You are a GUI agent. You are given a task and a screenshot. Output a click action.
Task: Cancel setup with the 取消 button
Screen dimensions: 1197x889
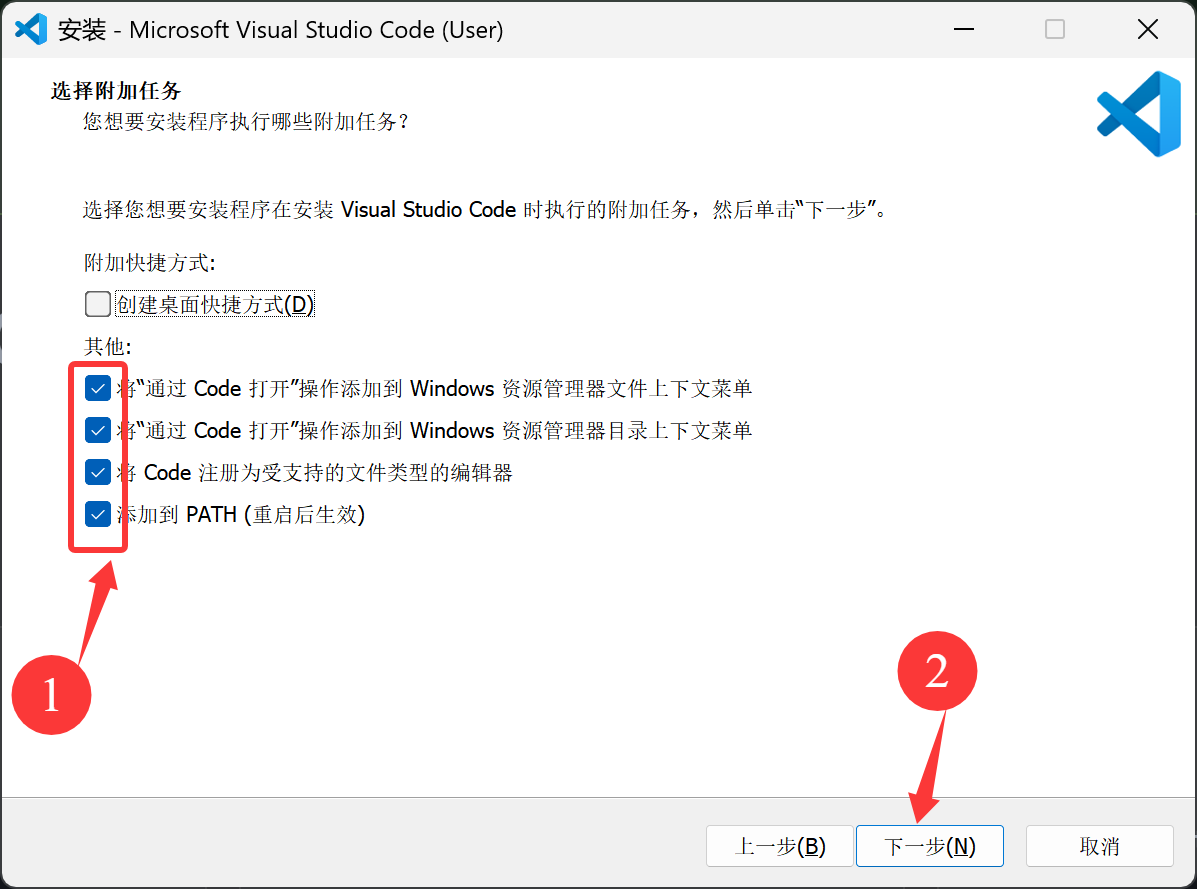[1099, 846]
